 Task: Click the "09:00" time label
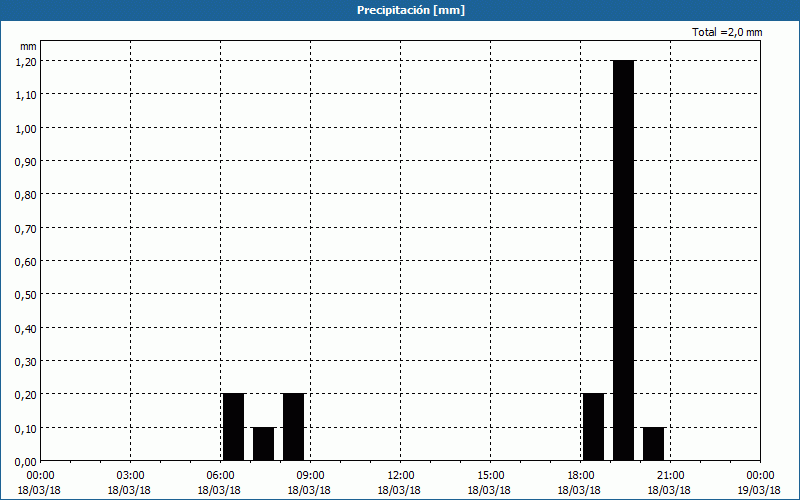point(310,476)
